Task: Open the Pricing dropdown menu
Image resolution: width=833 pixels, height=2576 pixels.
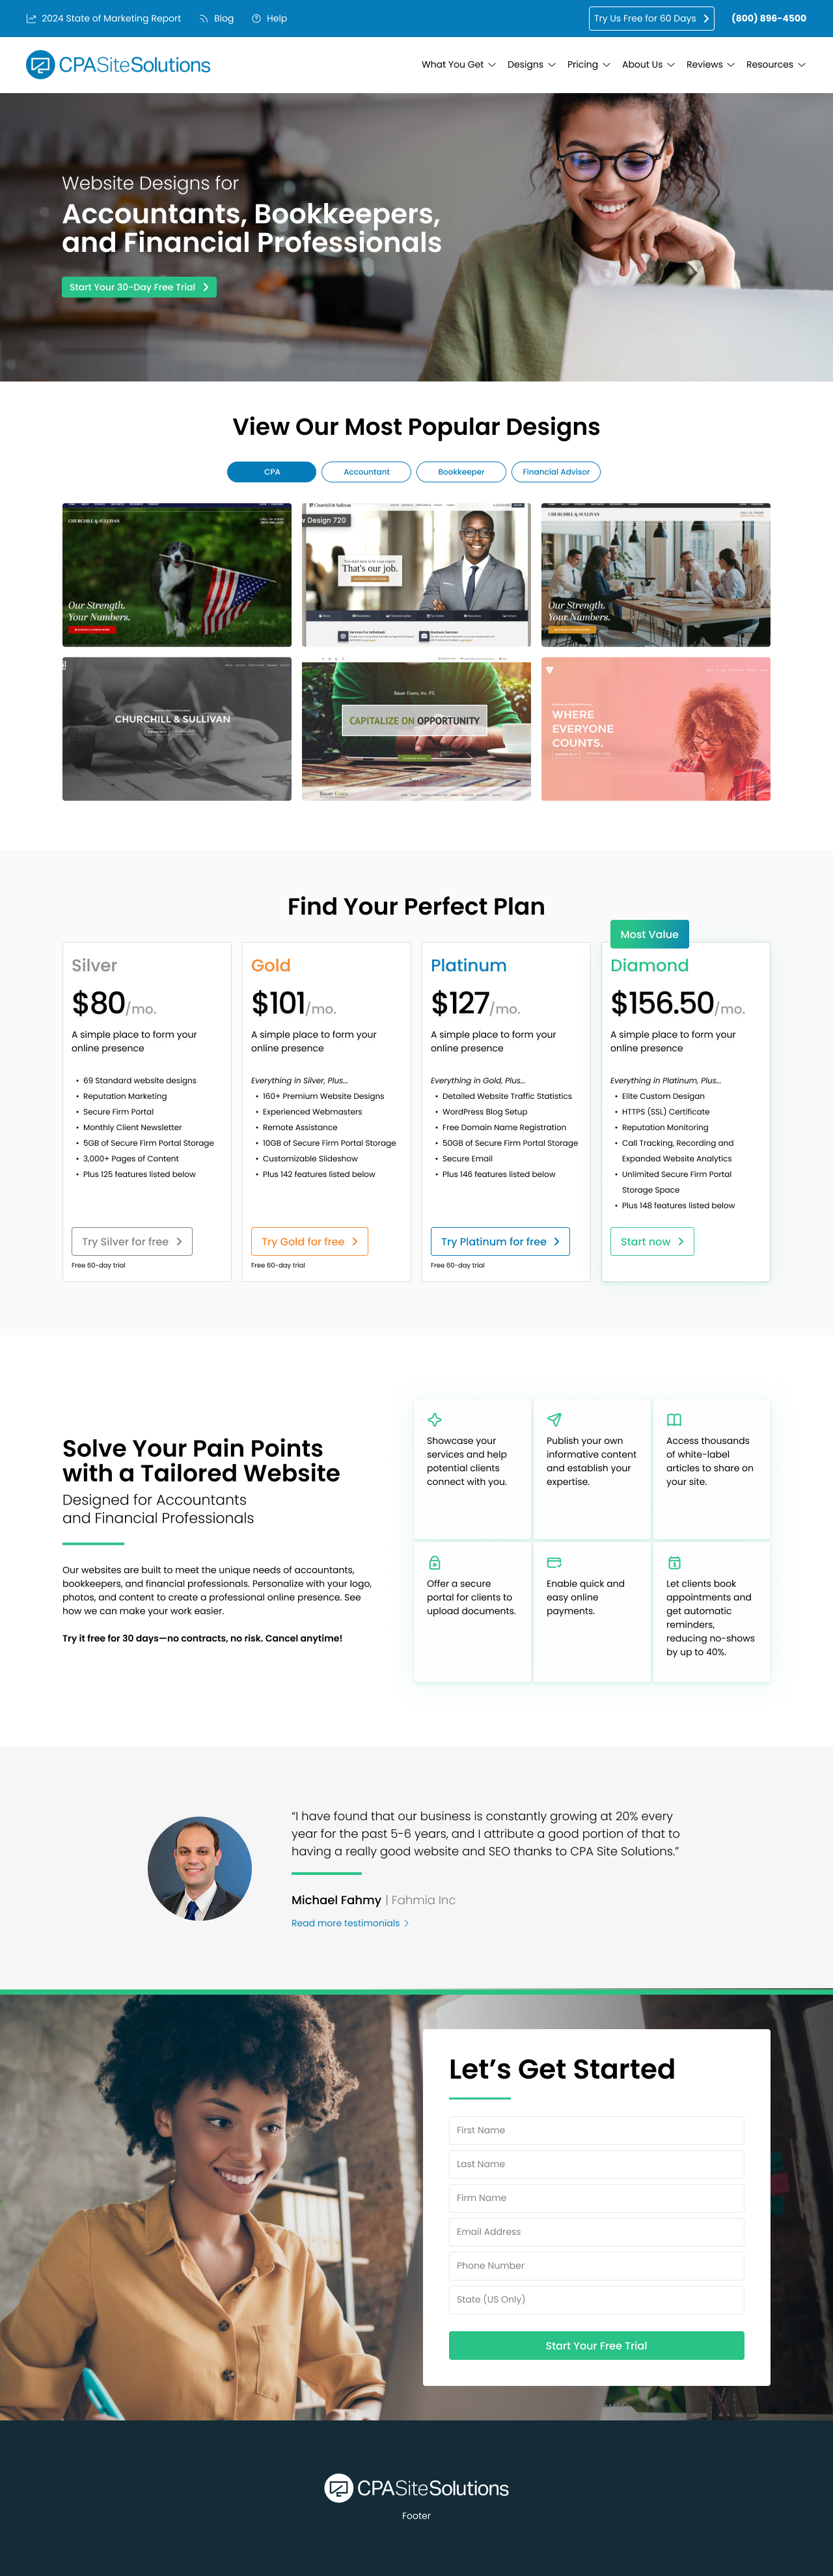Action: [x=588, y=65]
